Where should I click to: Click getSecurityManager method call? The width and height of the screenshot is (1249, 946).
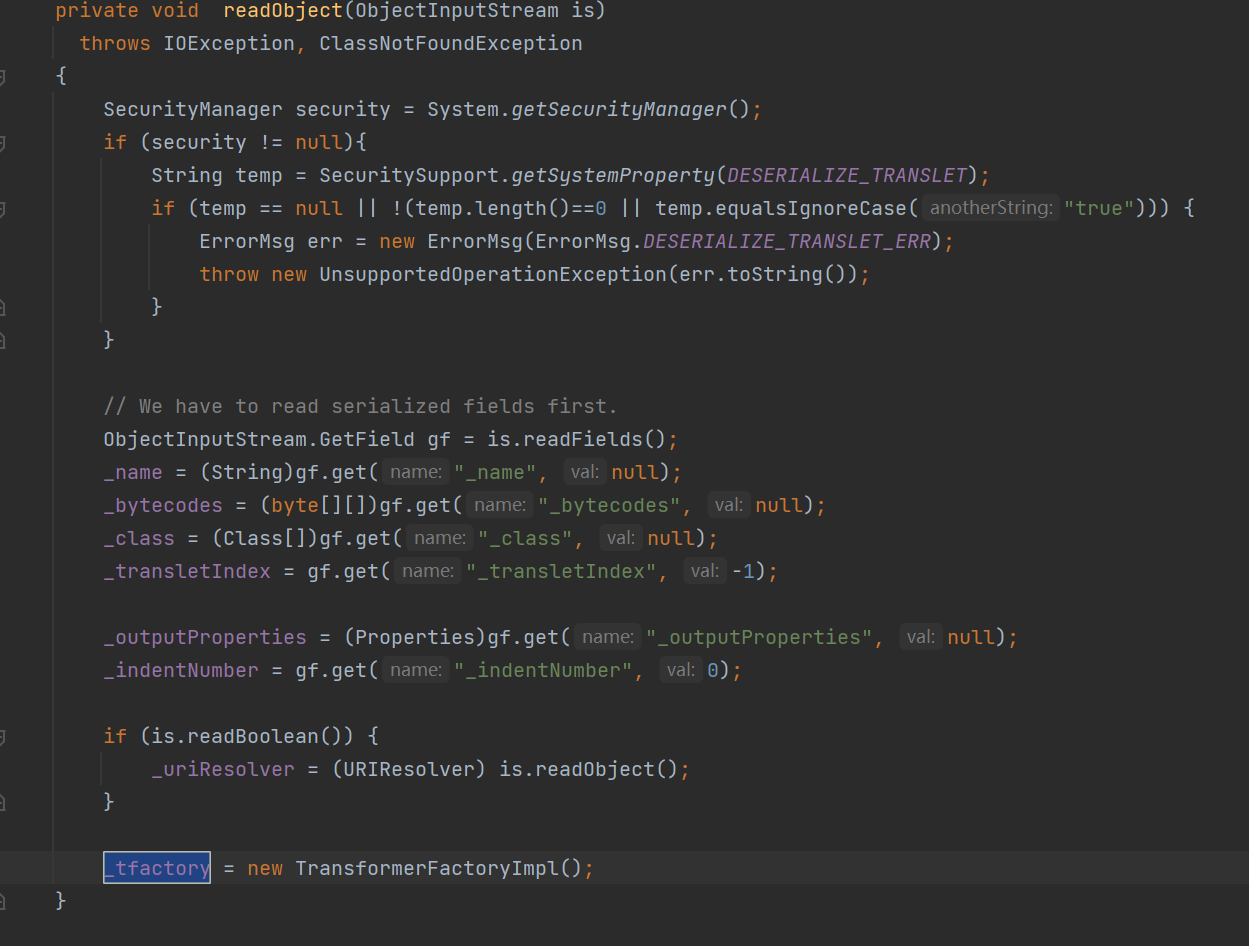click(x=618, y=109)
